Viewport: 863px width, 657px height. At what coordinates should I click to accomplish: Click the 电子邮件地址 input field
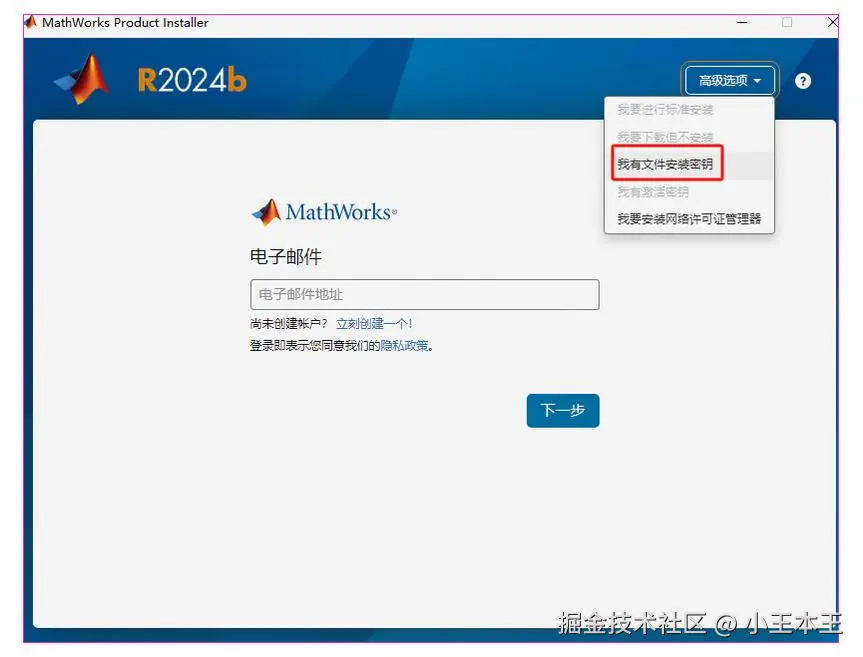point(424,294)
